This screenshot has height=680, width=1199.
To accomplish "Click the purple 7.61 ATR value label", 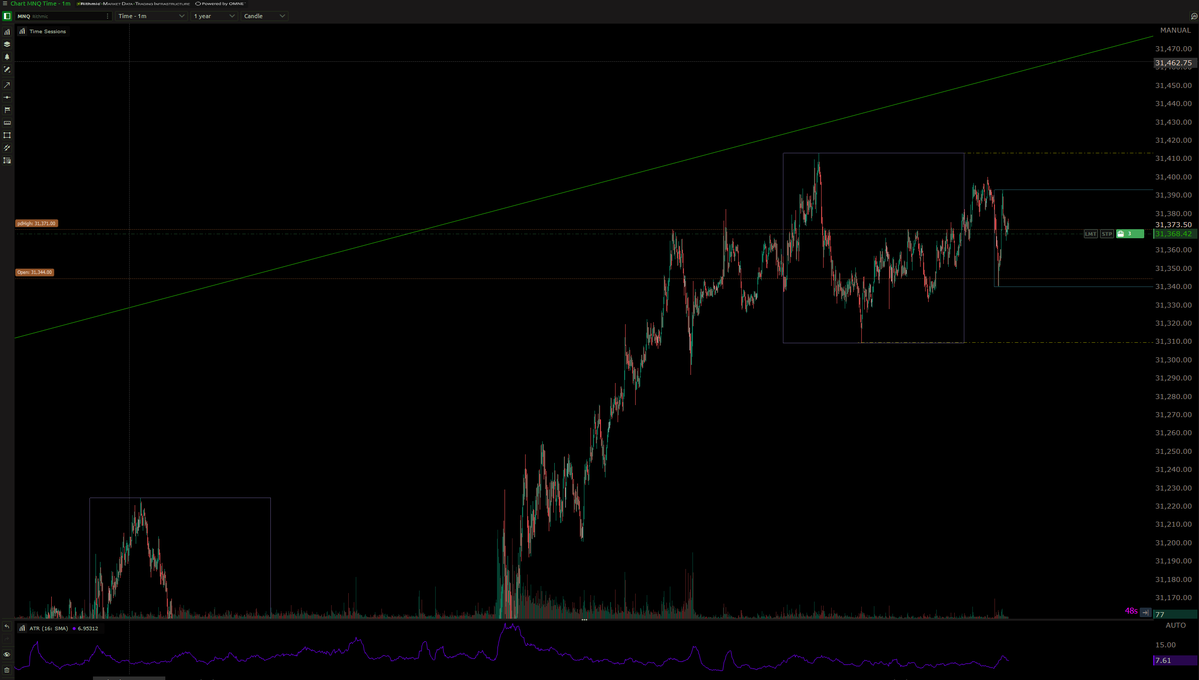I will tap(1175, 660).
